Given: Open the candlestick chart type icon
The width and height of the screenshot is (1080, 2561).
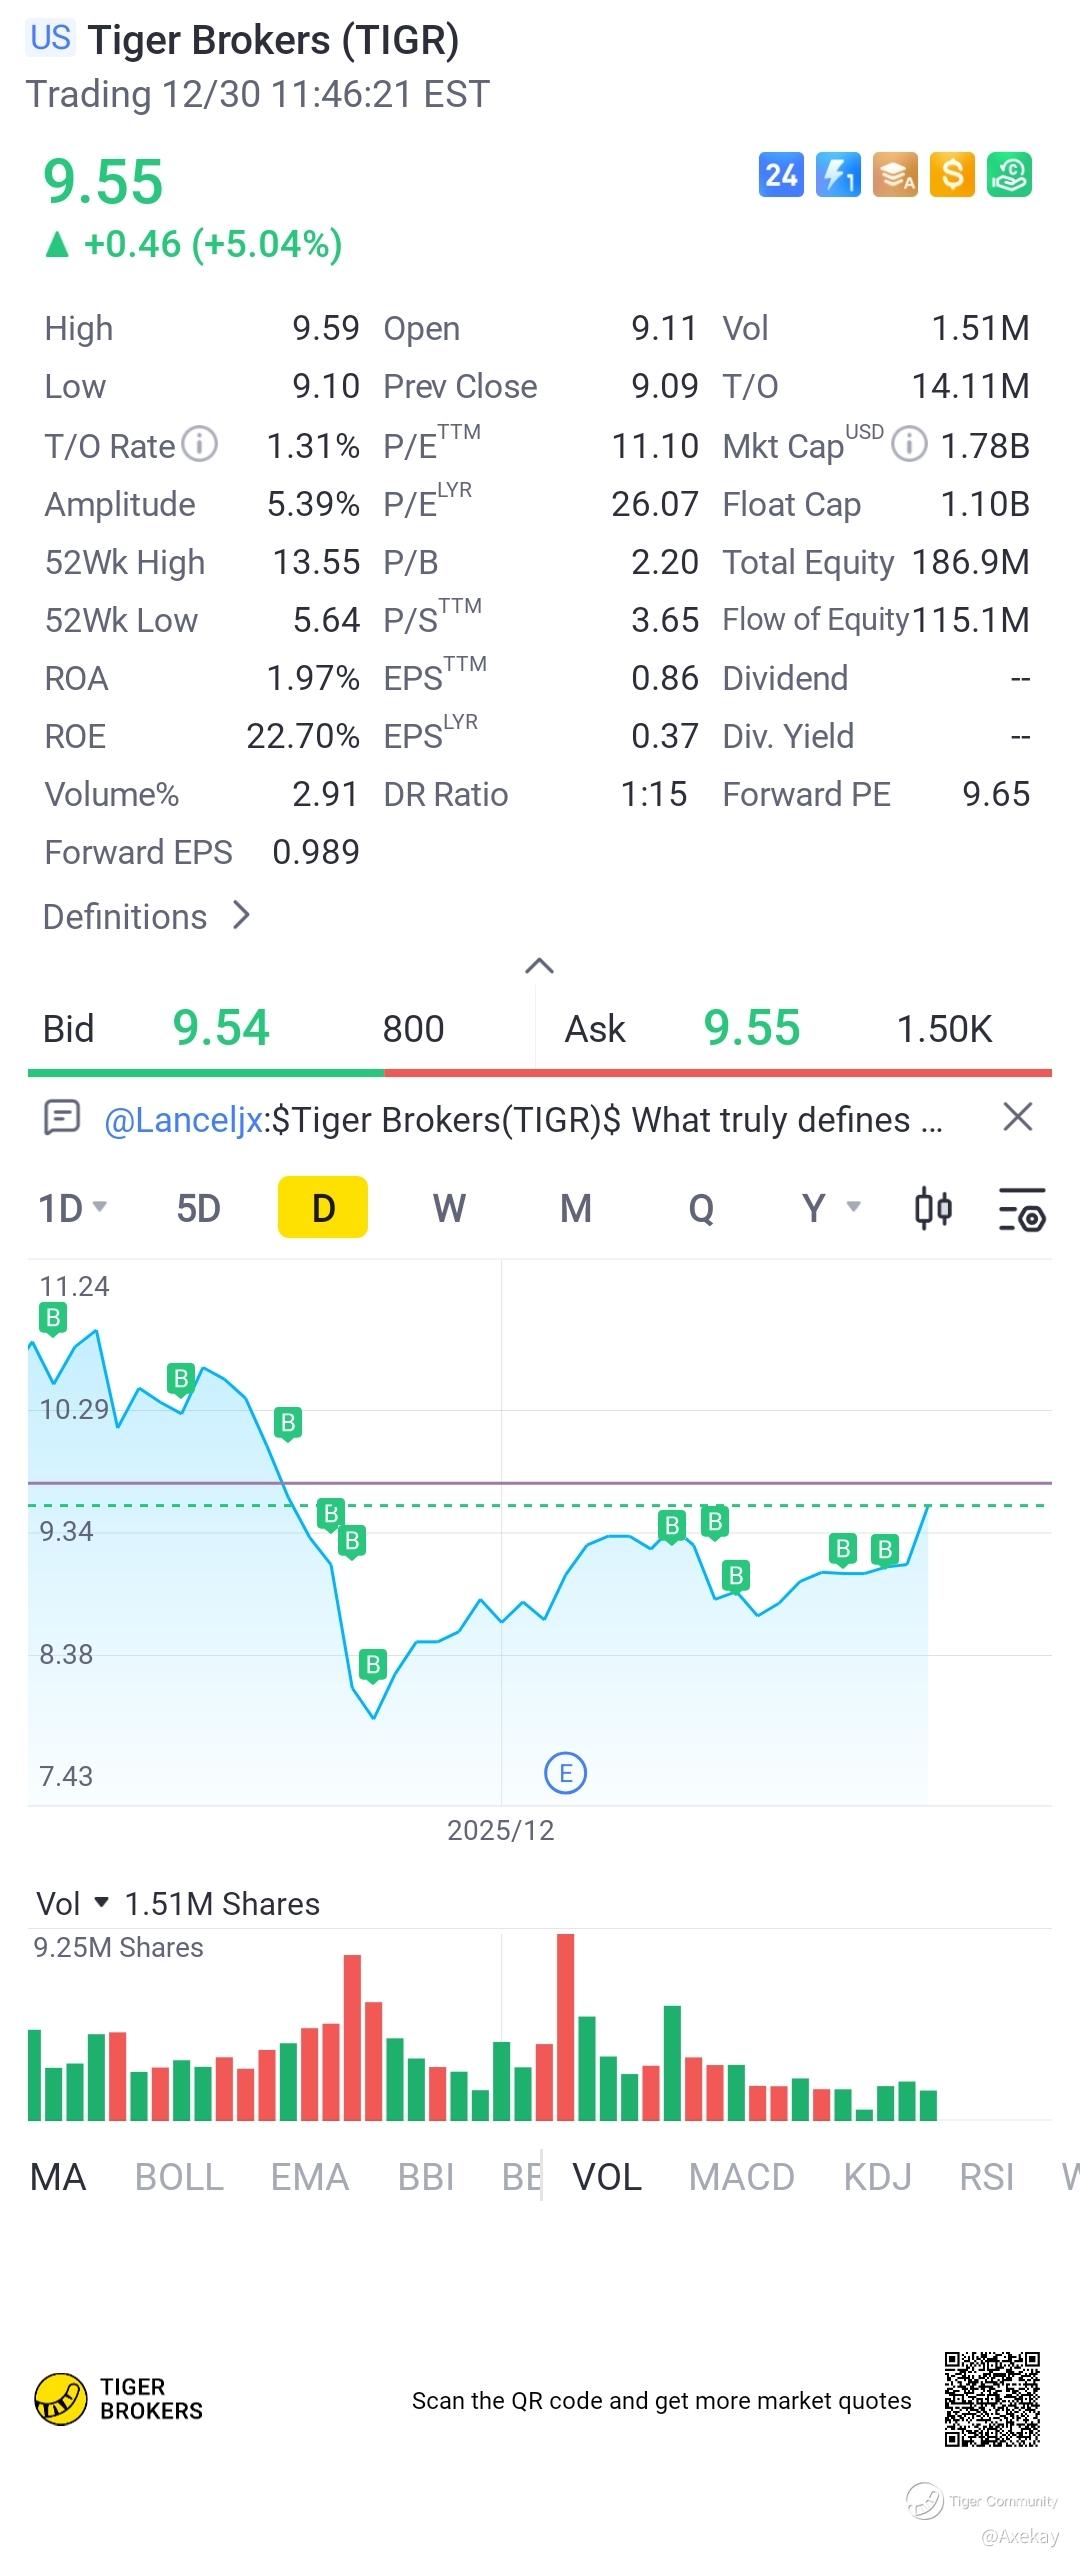Looking at the screenshot, I should click(x=933, y=1208).
